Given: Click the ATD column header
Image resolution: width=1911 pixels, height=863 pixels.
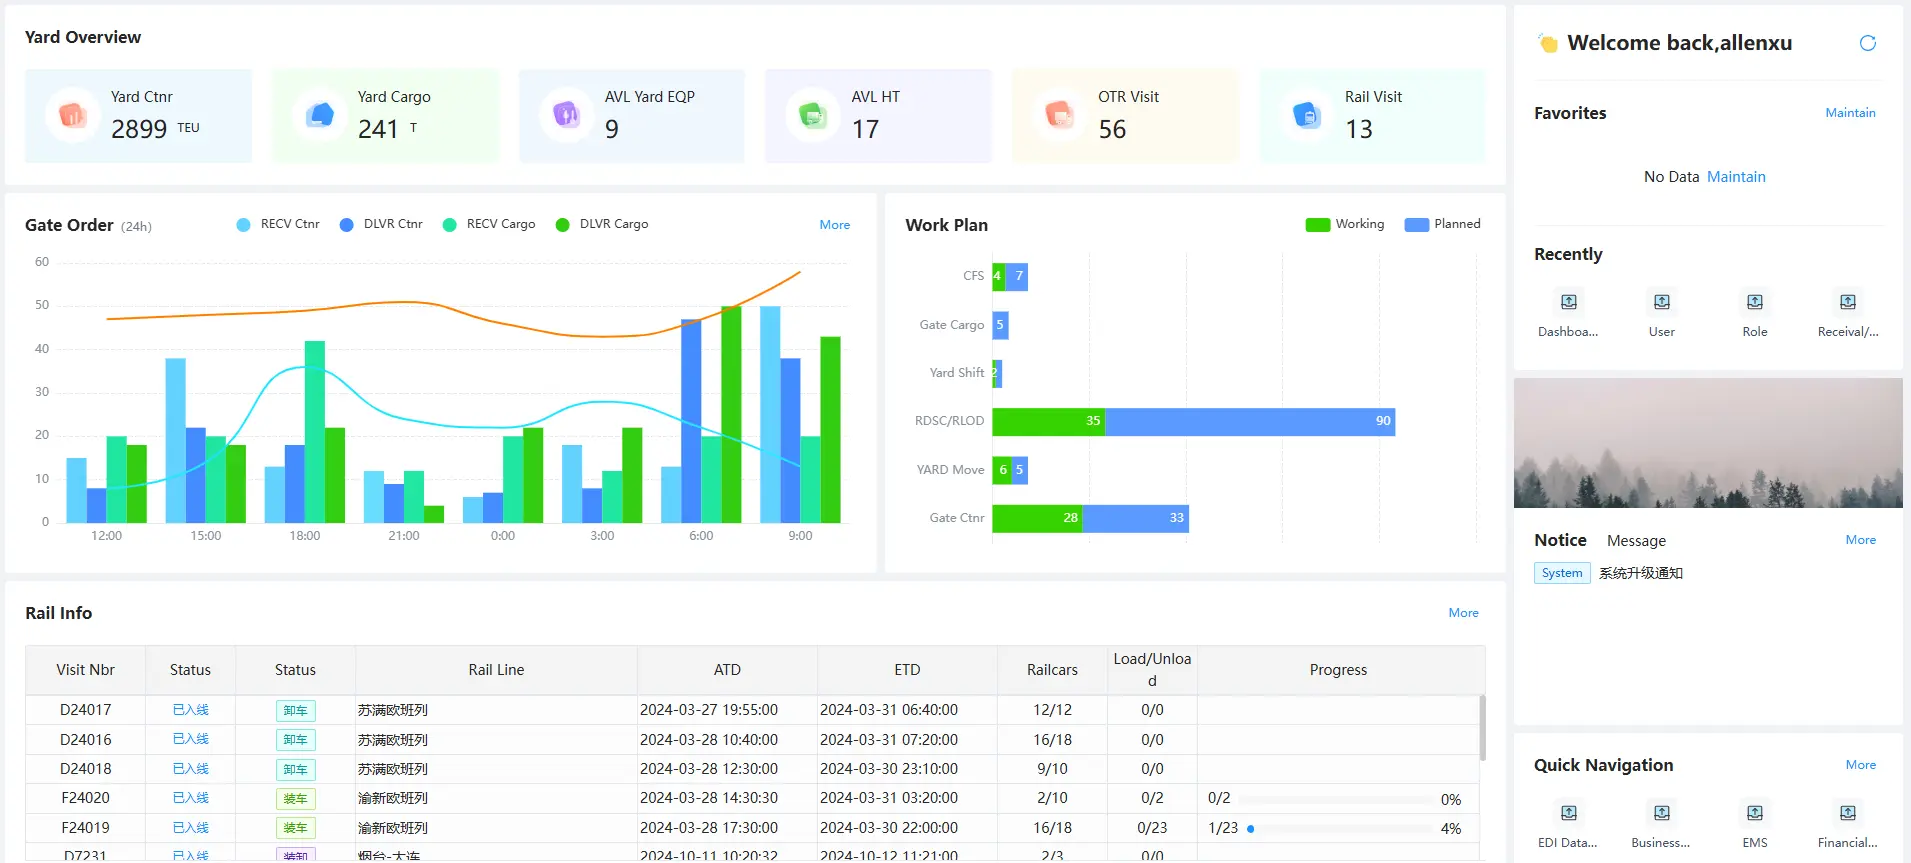Looking at the screenshot, I should click(x=727, y=670).
